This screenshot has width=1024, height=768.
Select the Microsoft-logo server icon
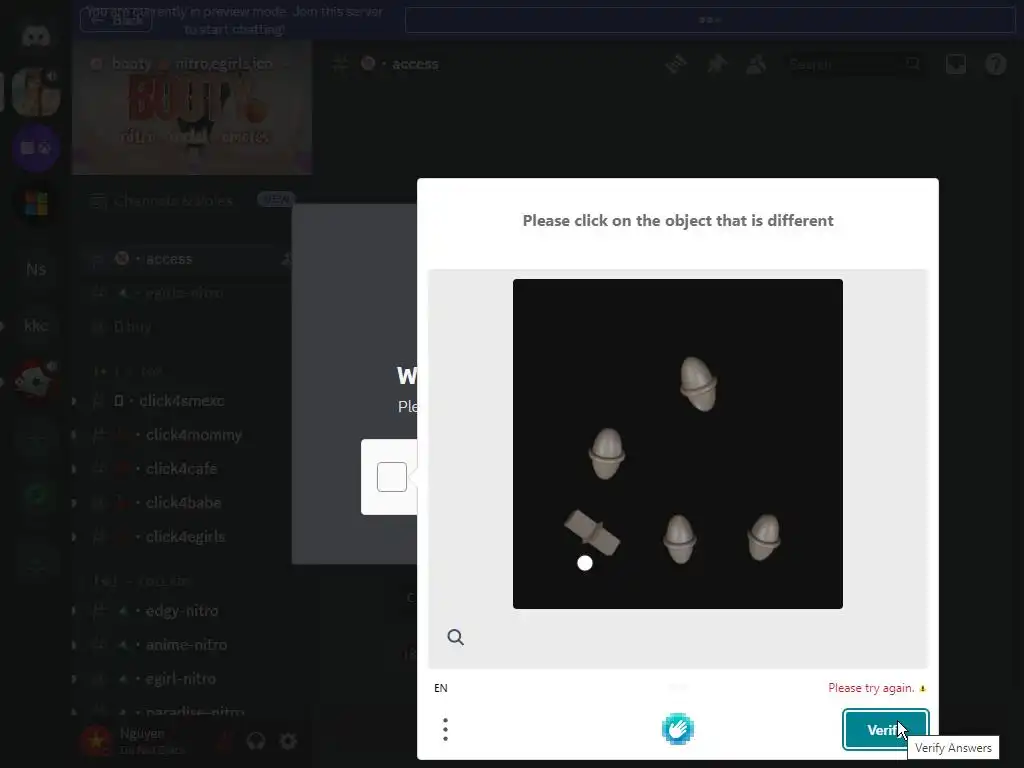pos(36,203)
